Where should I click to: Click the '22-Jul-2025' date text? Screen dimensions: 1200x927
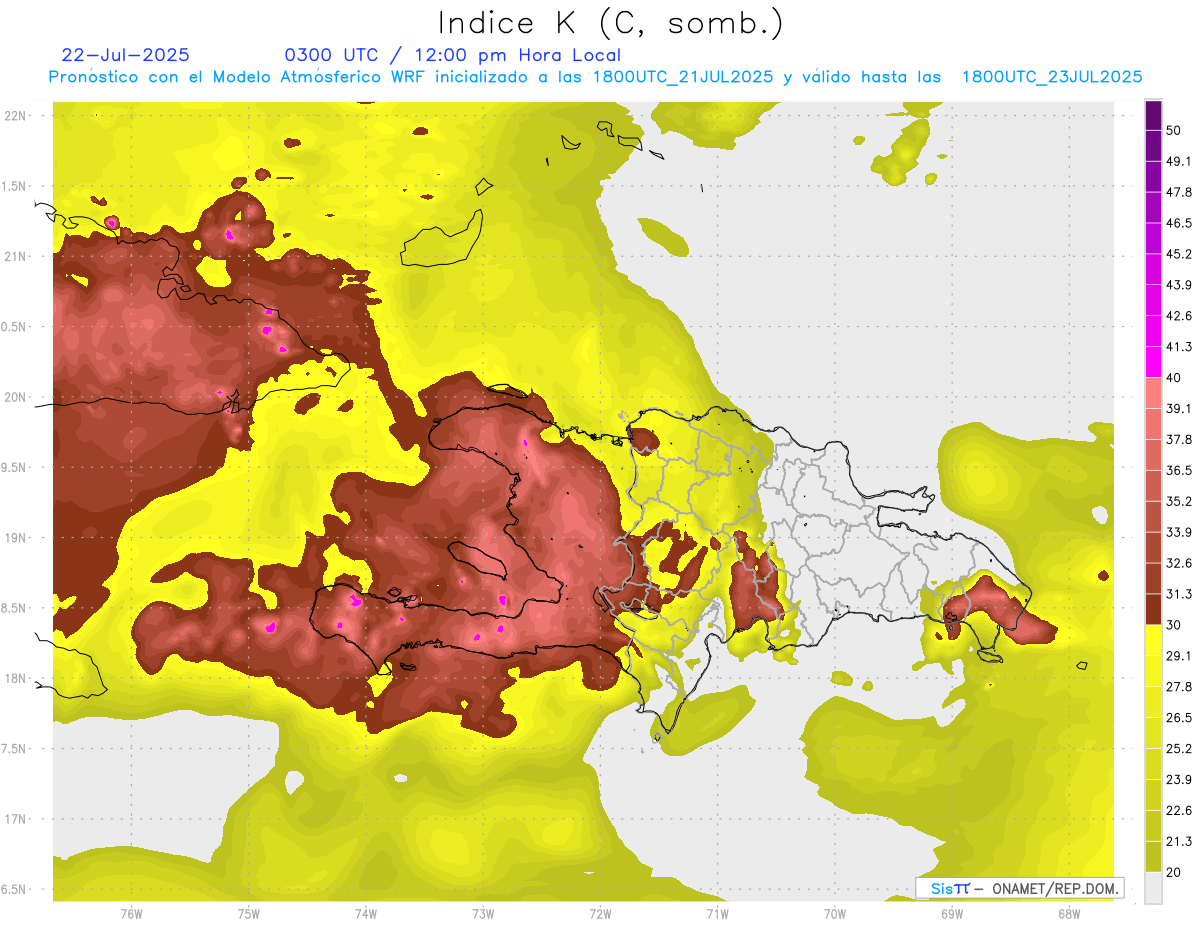pyautogui.click(x=125, y=55)
